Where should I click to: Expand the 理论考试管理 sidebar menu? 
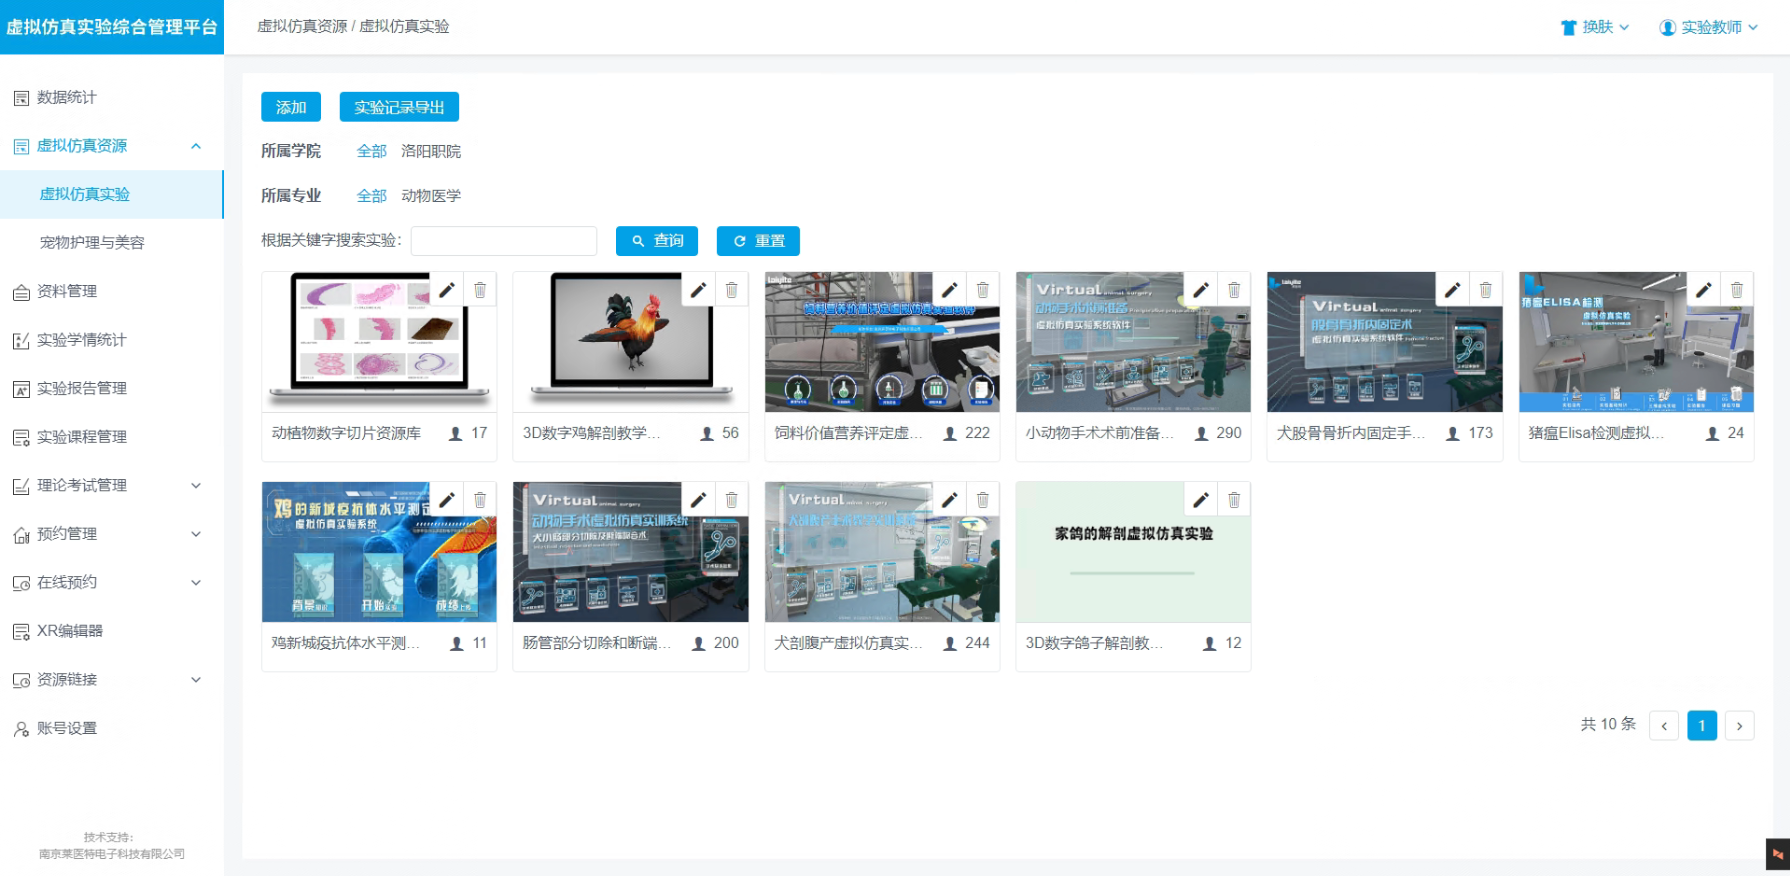pos(196,486)
